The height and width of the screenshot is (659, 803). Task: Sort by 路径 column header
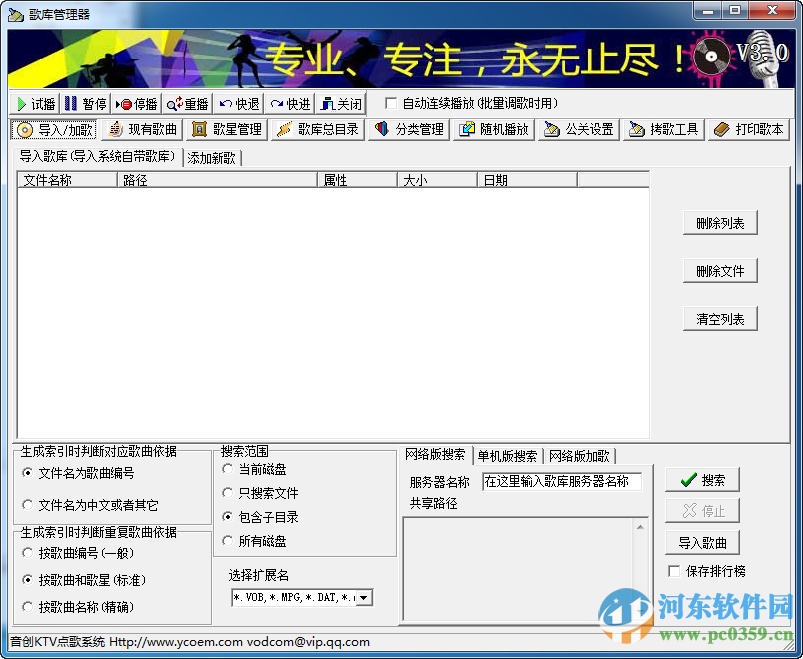click(x=218, y=180)
